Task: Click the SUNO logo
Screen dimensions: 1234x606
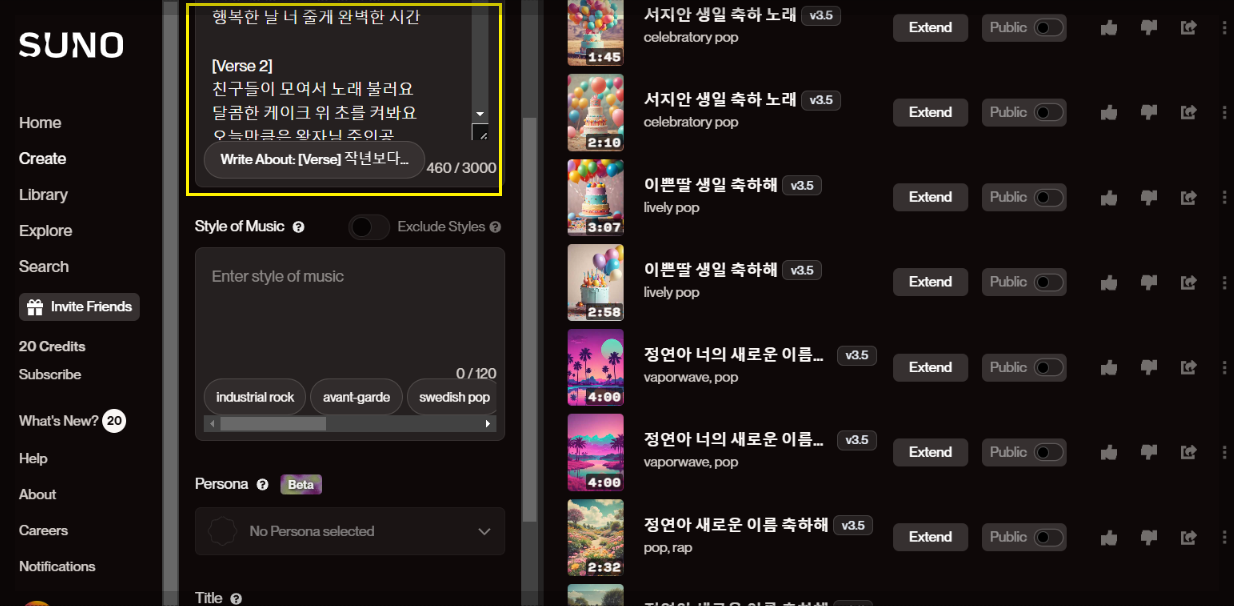Action: tap(70, 45)
